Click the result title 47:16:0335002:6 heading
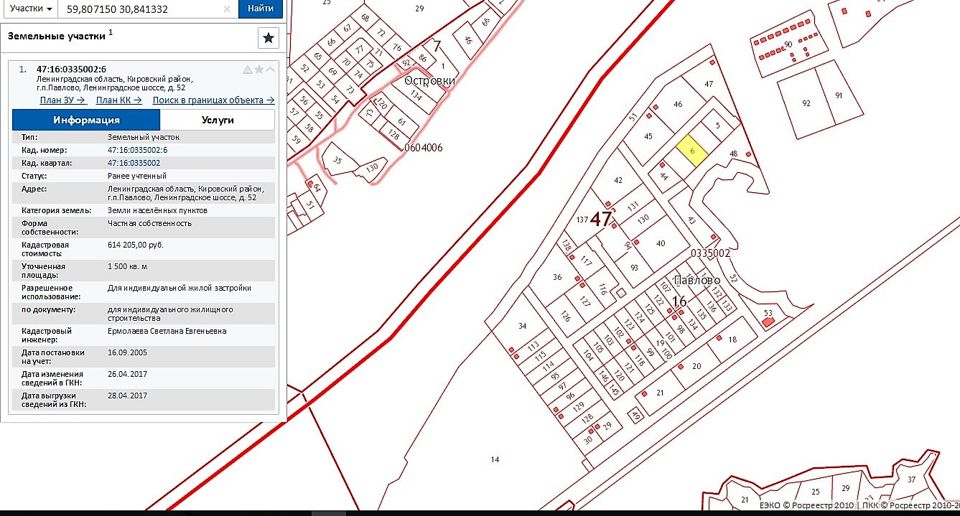 pyautogui.click(x=71, y=69)
